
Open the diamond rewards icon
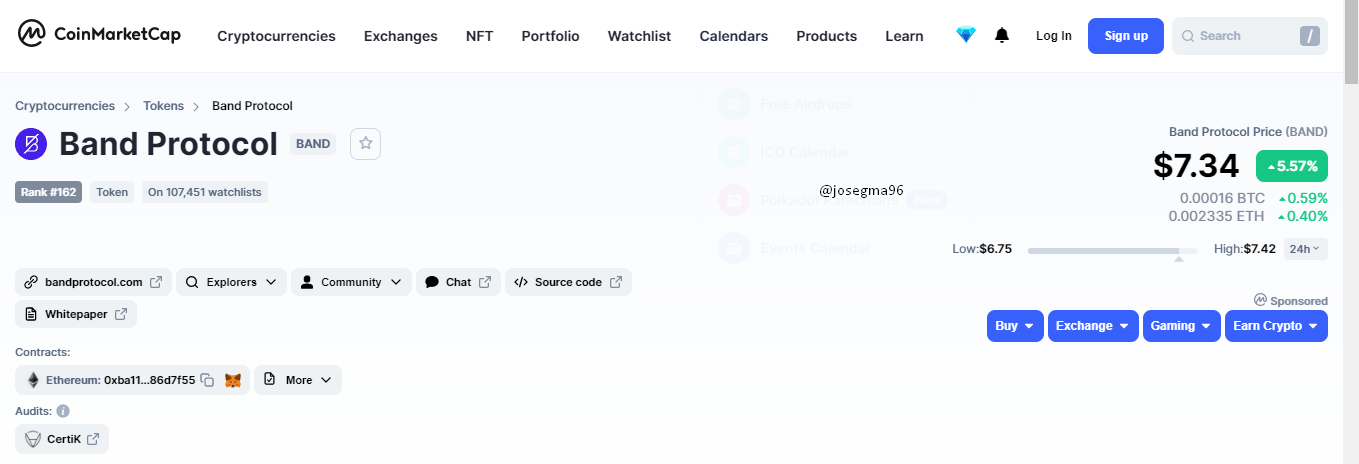tap(965, 35)
